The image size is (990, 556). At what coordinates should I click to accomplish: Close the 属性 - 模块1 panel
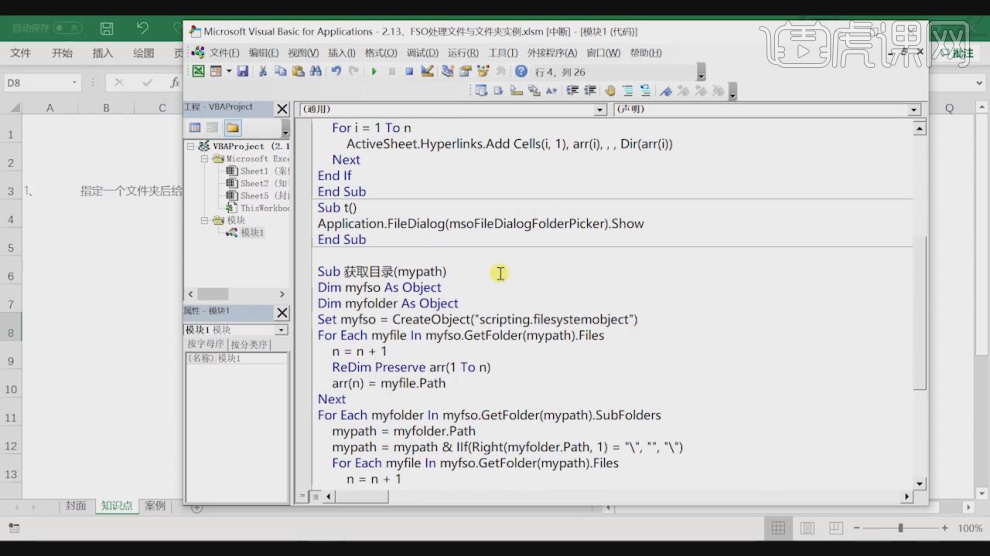[282, 312]
